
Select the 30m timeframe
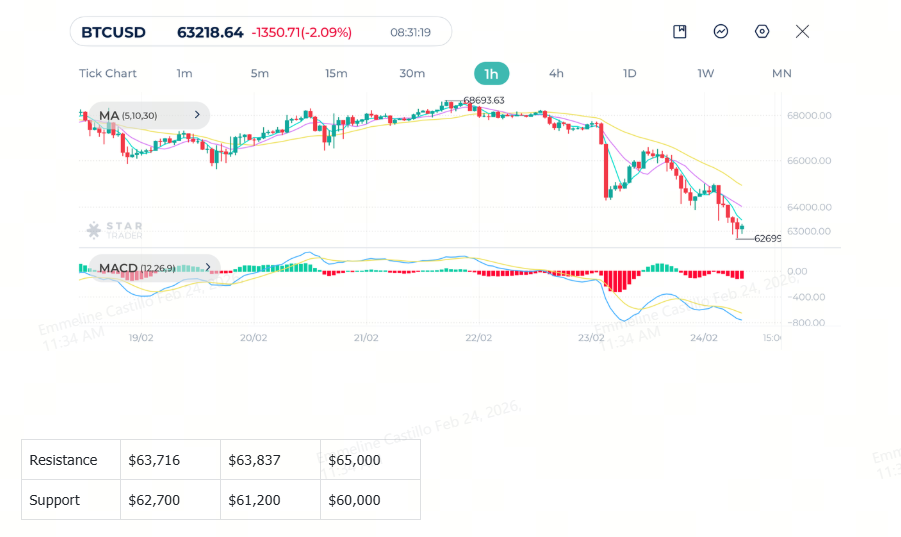412,74
